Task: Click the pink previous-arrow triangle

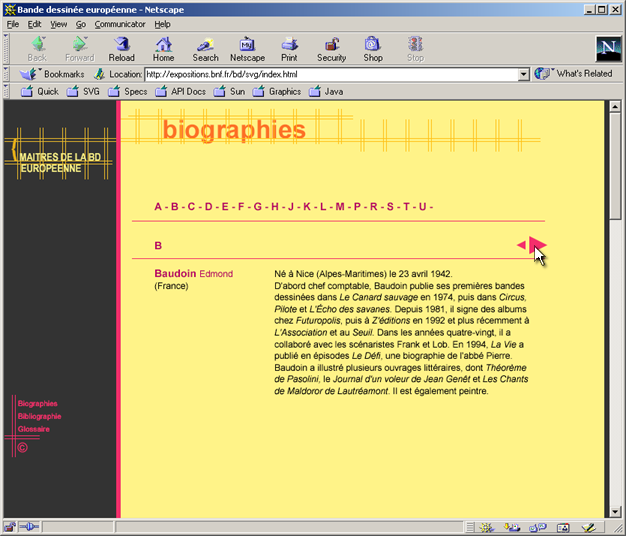Action: tap(521, 245)
